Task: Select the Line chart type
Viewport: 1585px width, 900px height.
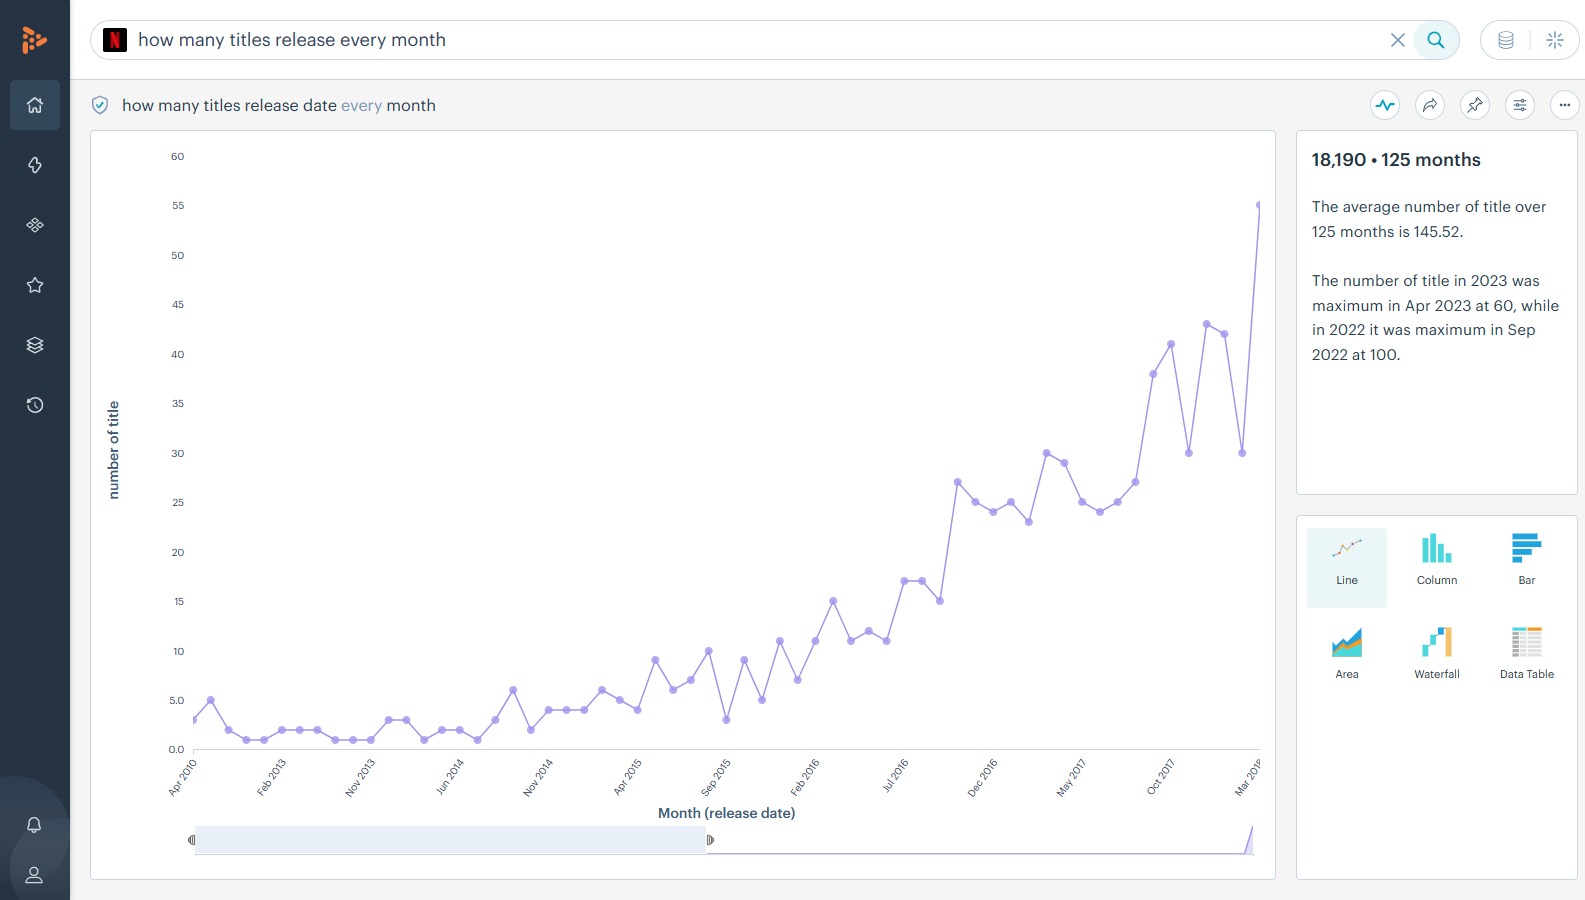Action: 1347,567
